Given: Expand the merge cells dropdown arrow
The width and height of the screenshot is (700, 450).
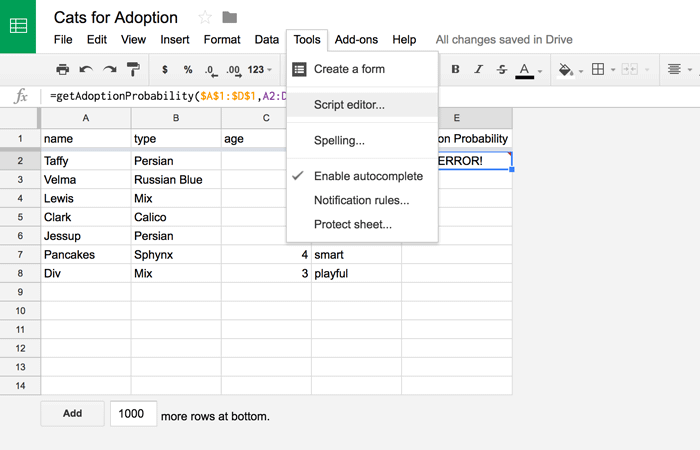Looking at the screenshot, I should click(x=647, y=70).
